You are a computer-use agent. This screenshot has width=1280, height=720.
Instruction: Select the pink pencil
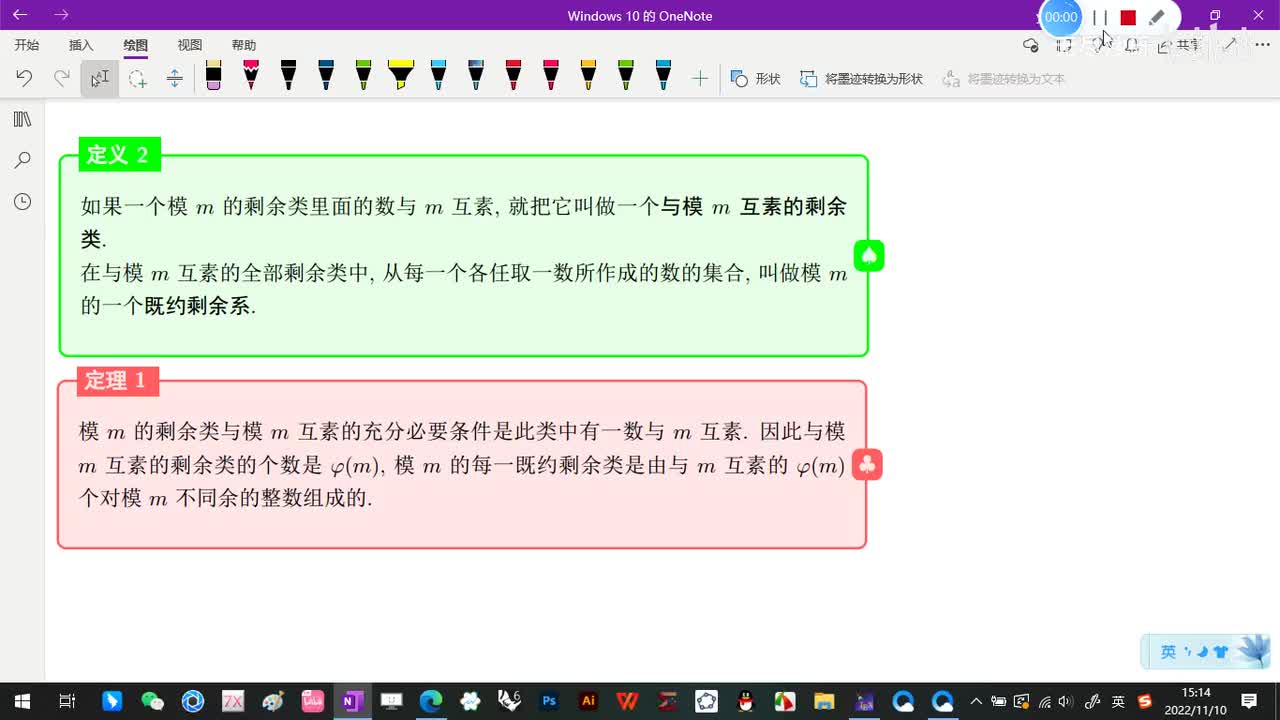coord(251,75)
